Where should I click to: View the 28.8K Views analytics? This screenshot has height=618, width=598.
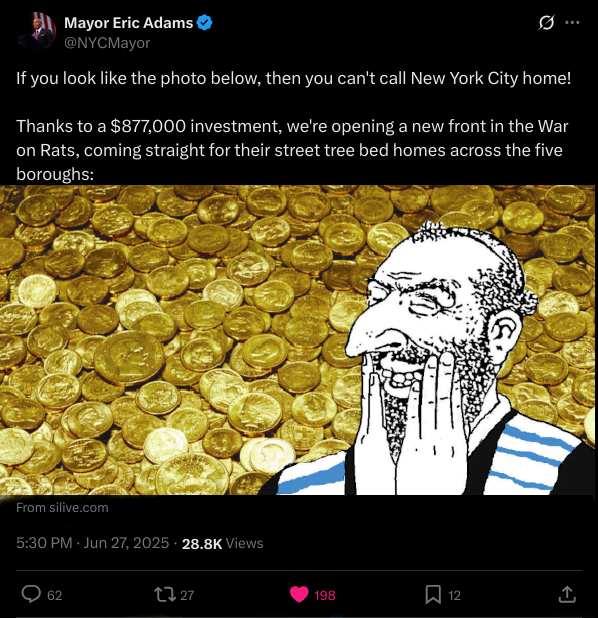[x=223, y=544]
